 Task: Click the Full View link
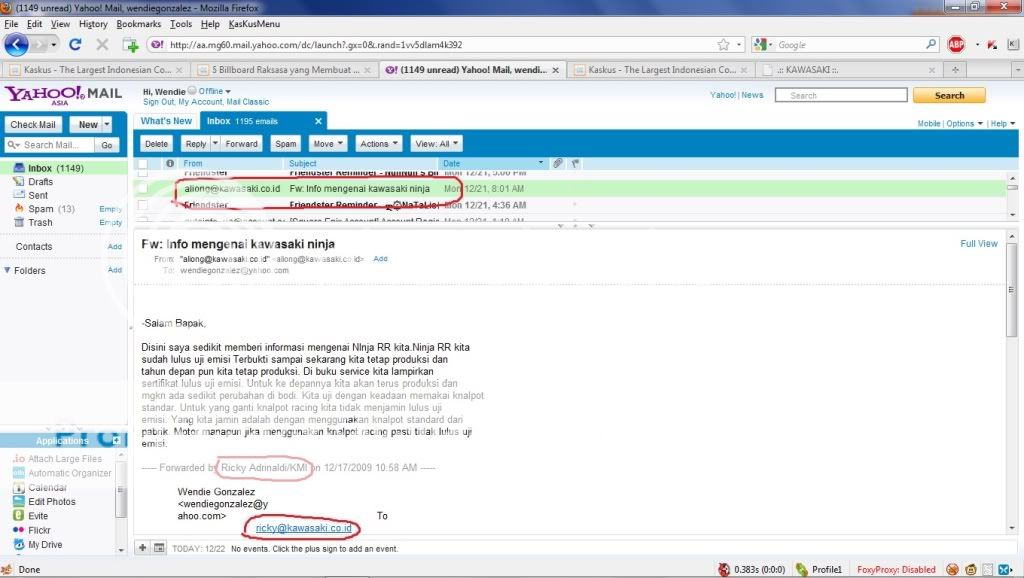978,244
